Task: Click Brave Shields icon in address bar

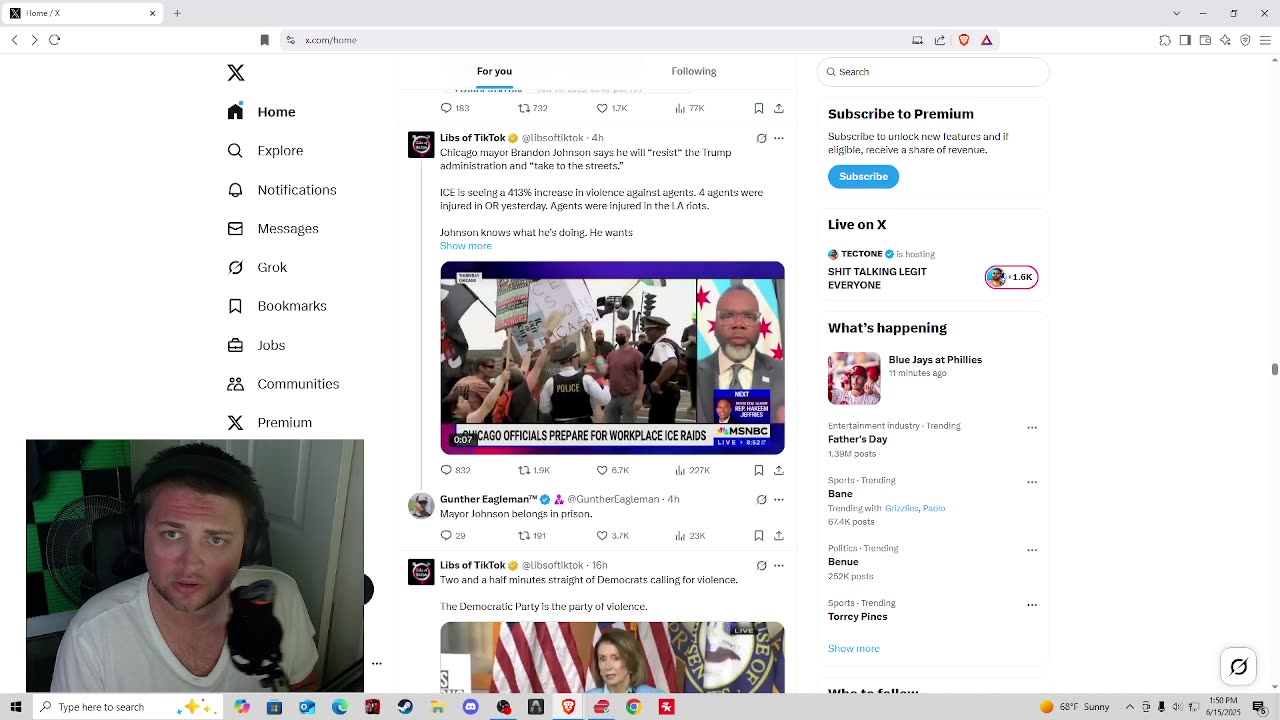Action: coord(964,40)
